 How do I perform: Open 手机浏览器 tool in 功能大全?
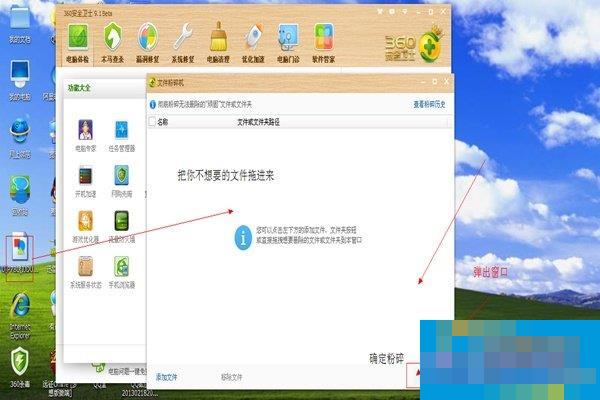click(x=122, y=272)
